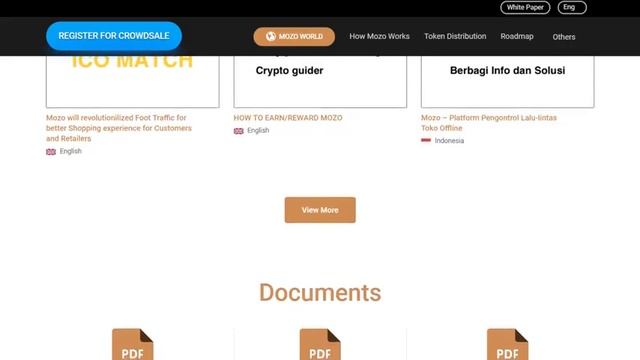The image size is (640, 360).
Task: Open Mozo will revolutionilized Foot Traffic link
Action: coord(119,128)
